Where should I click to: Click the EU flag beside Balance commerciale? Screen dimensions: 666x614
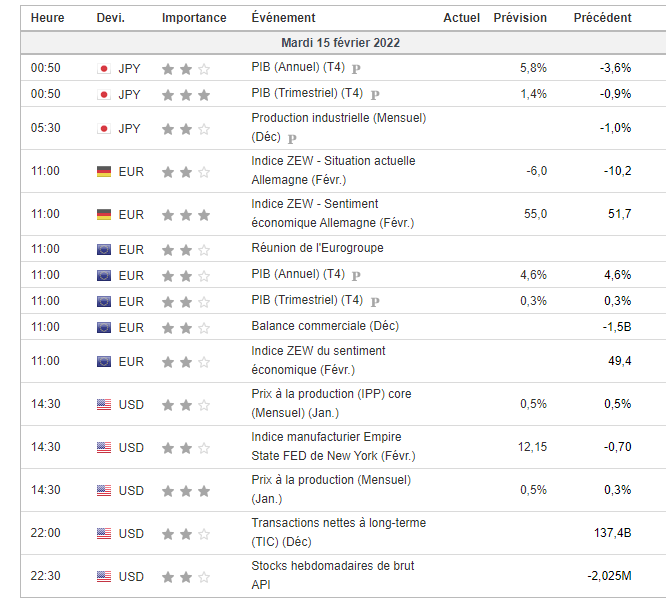pos(103,327)
